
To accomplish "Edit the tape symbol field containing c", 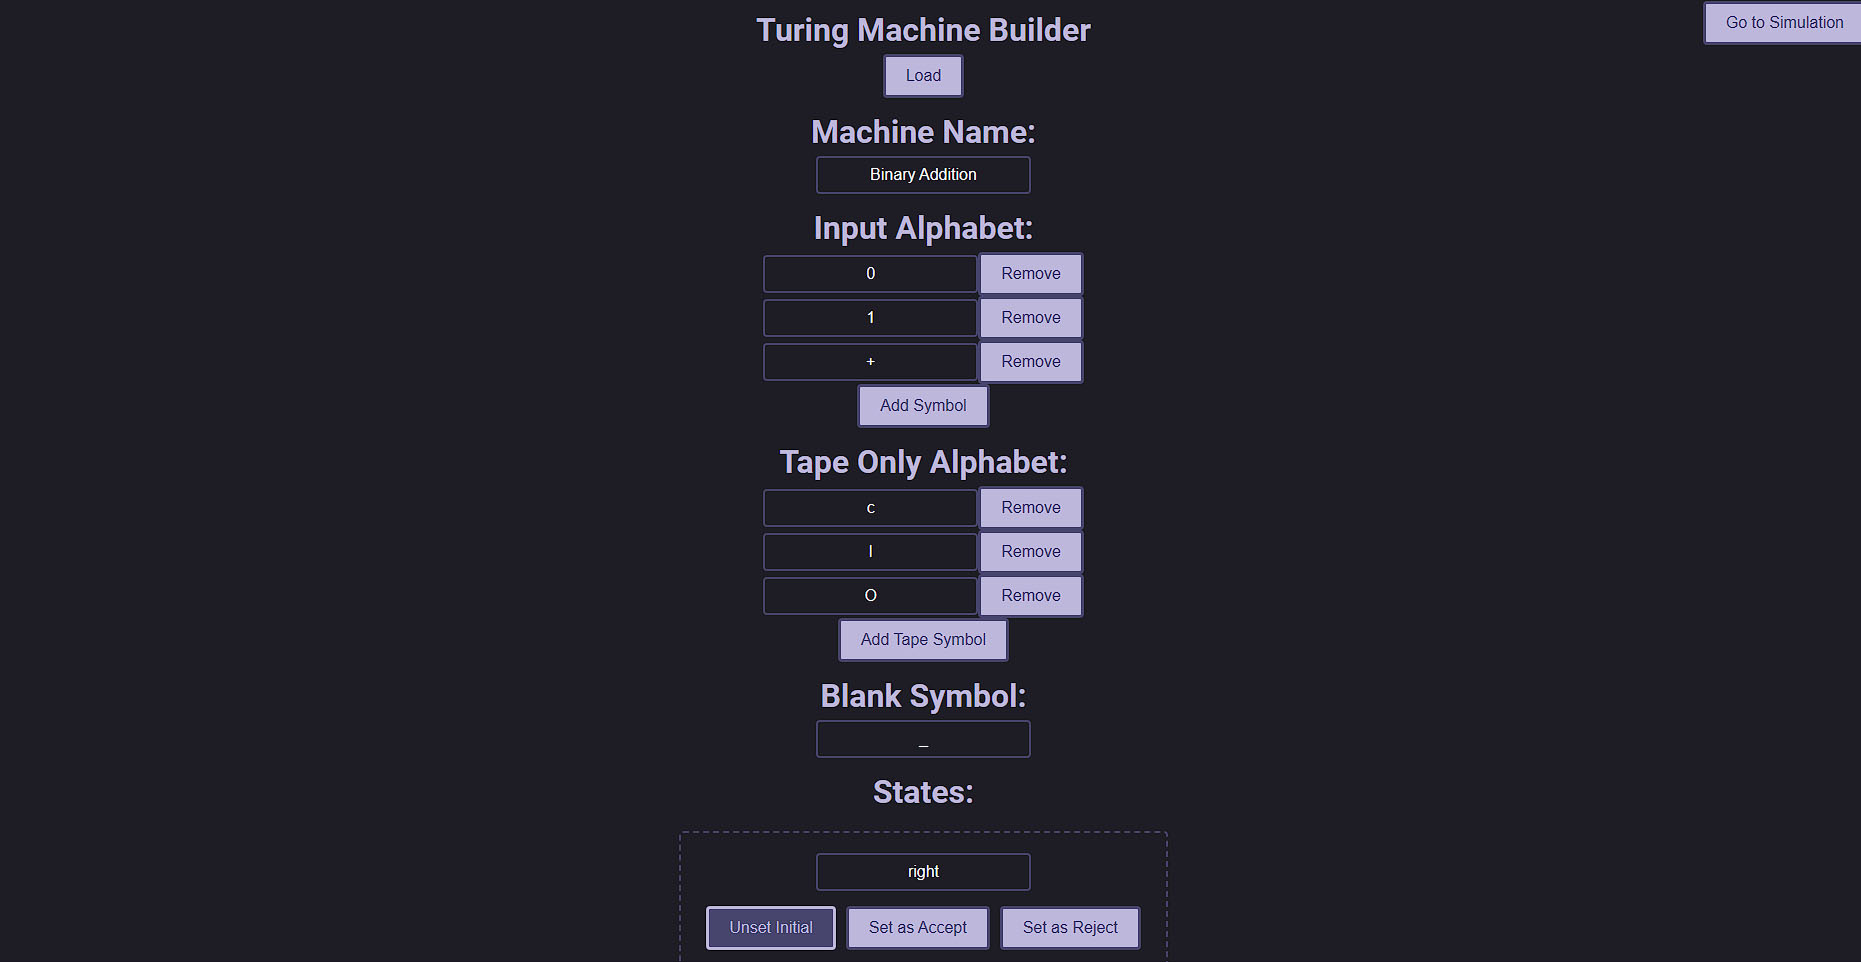I will 870,508.
